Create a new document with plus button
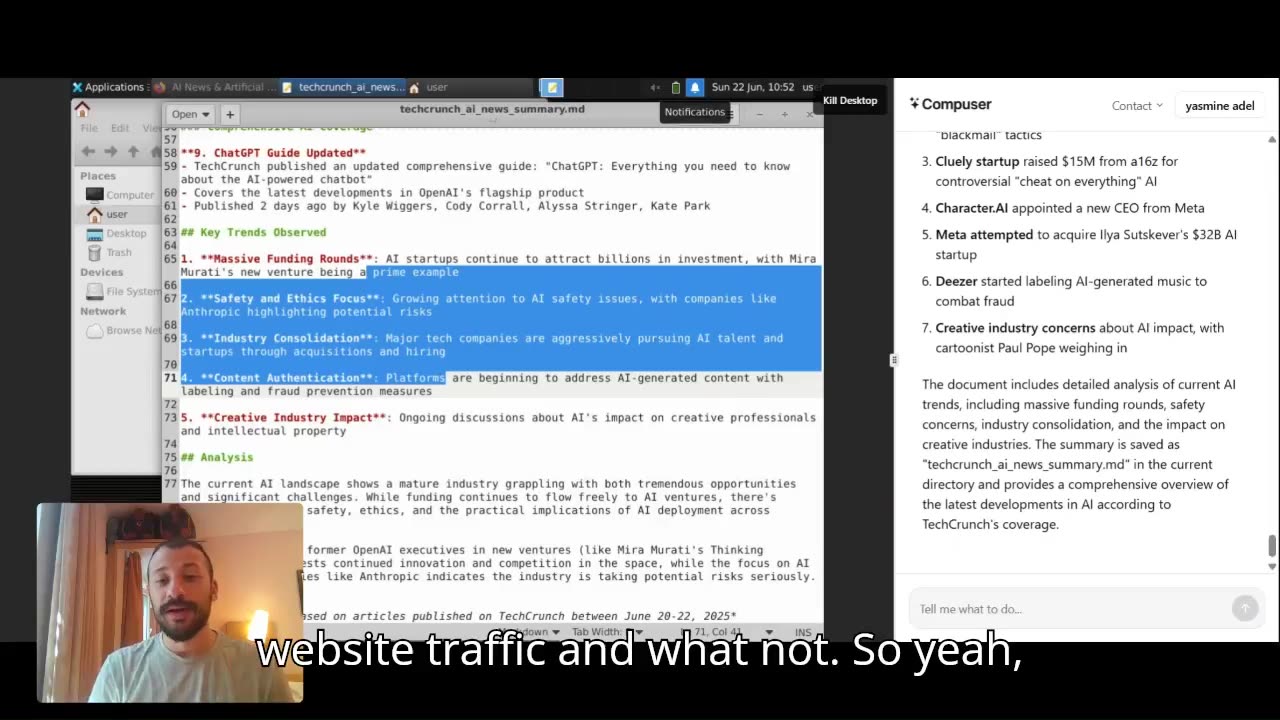Screen dimensions: 1280x720 229,114
